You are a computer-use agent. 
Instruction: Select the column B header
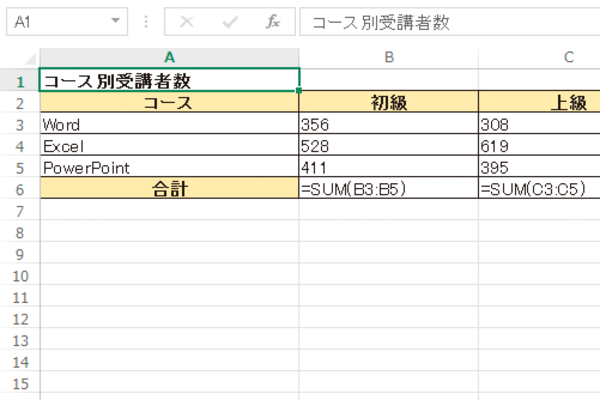coord(389,58)
